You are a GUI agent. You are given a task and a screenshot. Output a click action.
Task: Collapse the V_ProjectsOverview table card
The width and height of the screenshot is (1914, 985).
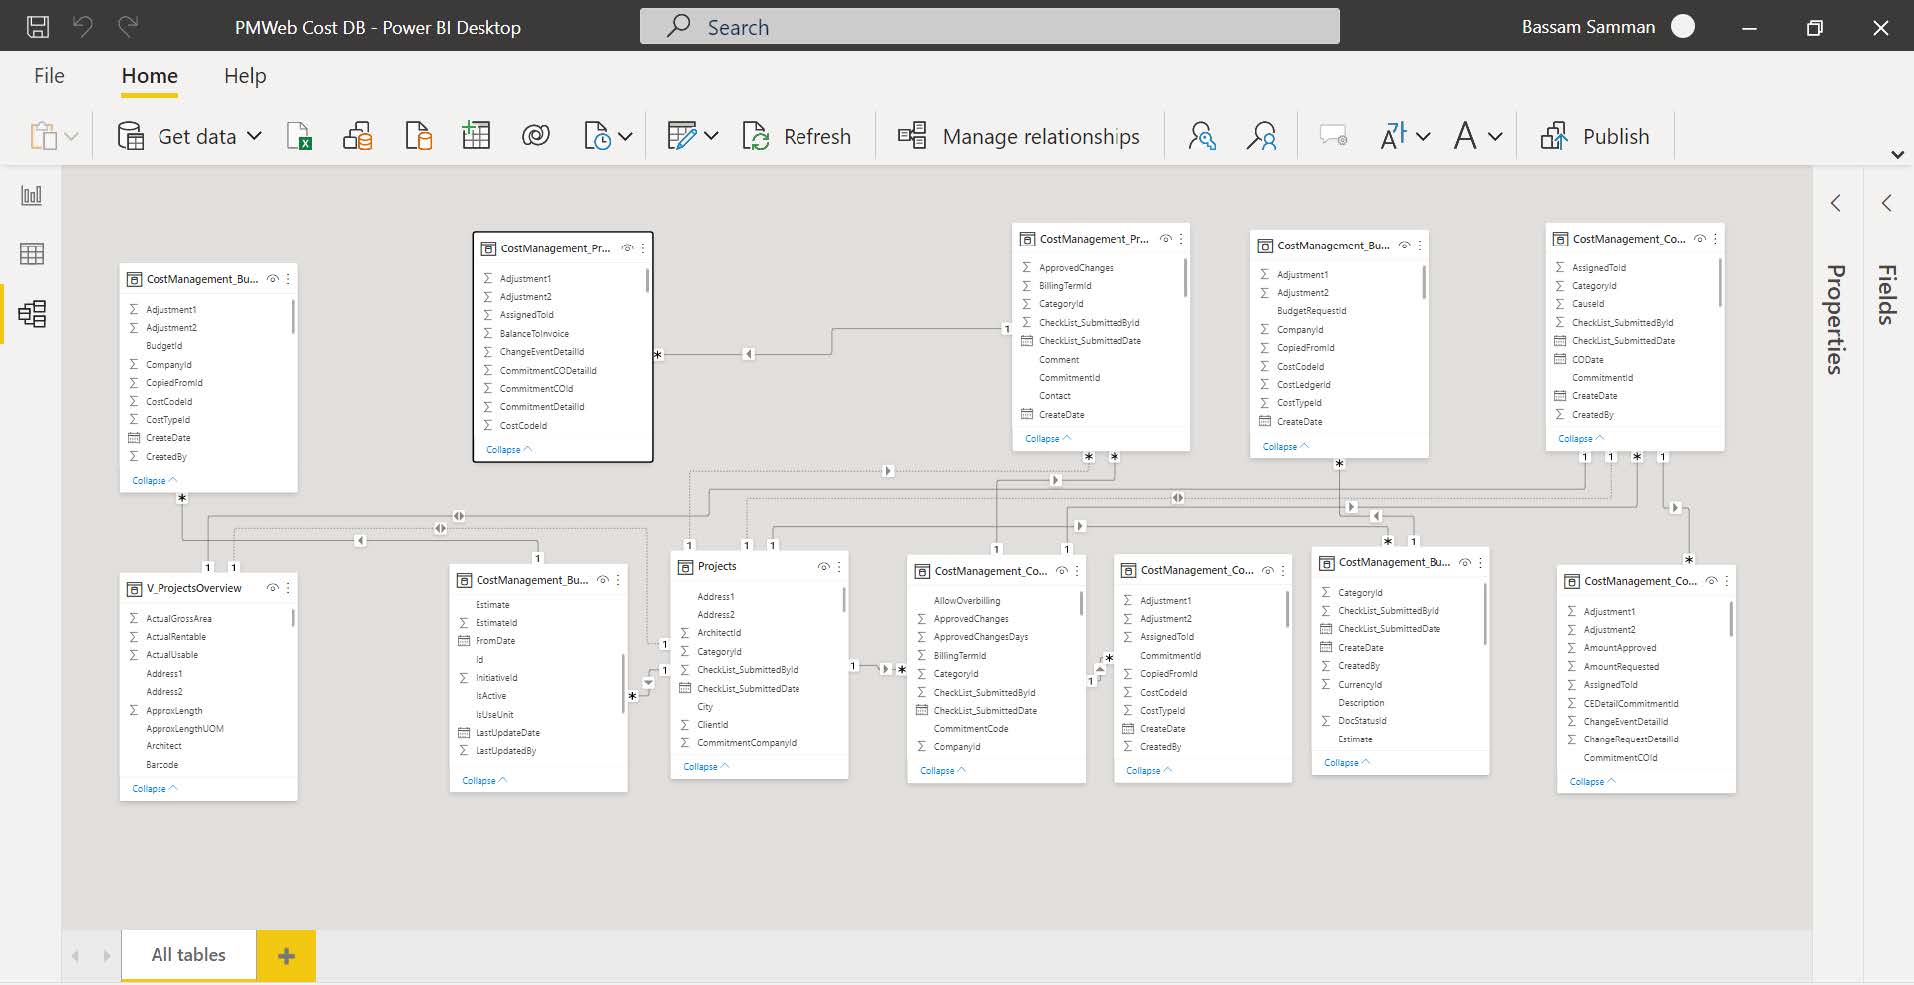pos(155,789)
